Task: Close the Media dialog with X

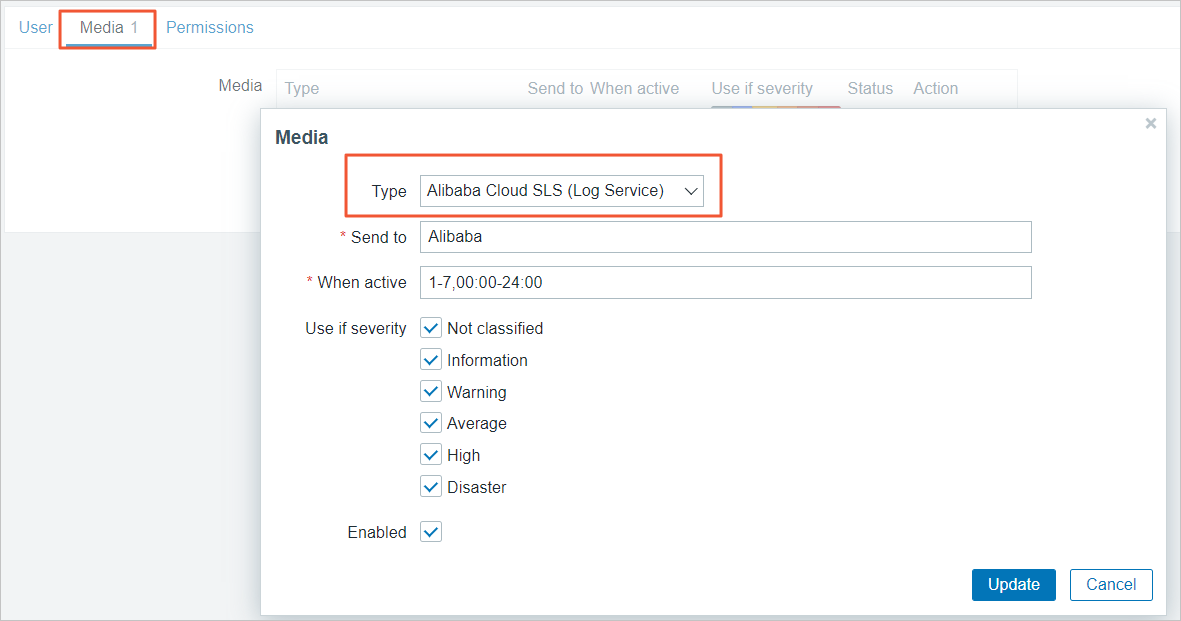Action: pyautogui.click(x=1150, y=123)
